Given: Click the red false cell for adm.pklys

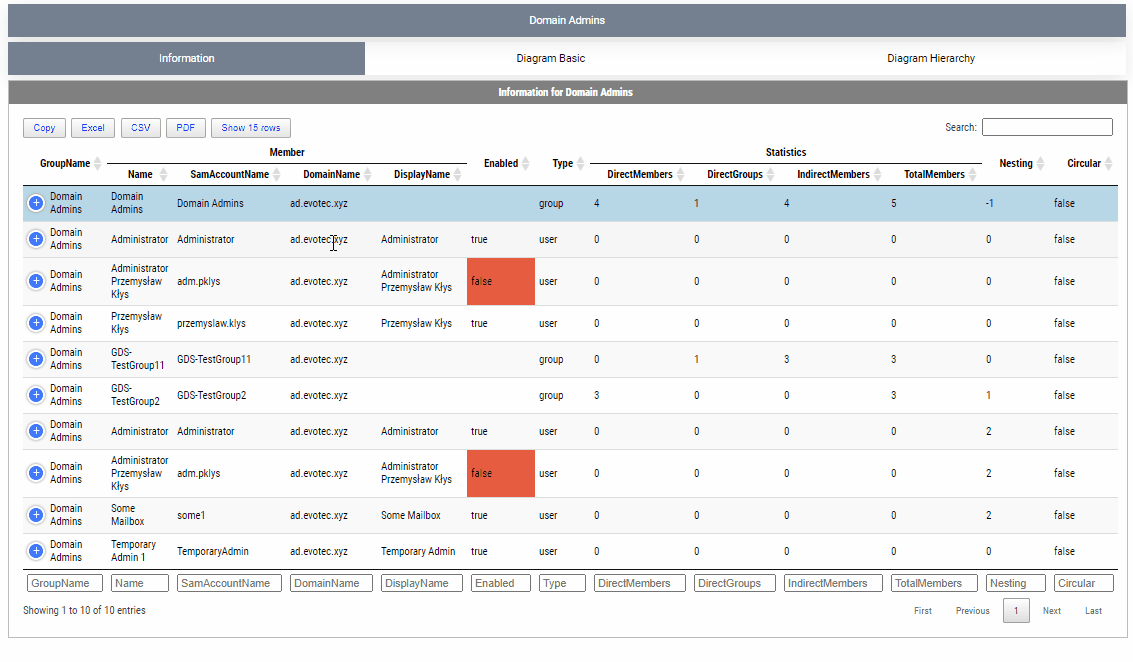Looking at the screenshot, I should pos(500,281).
